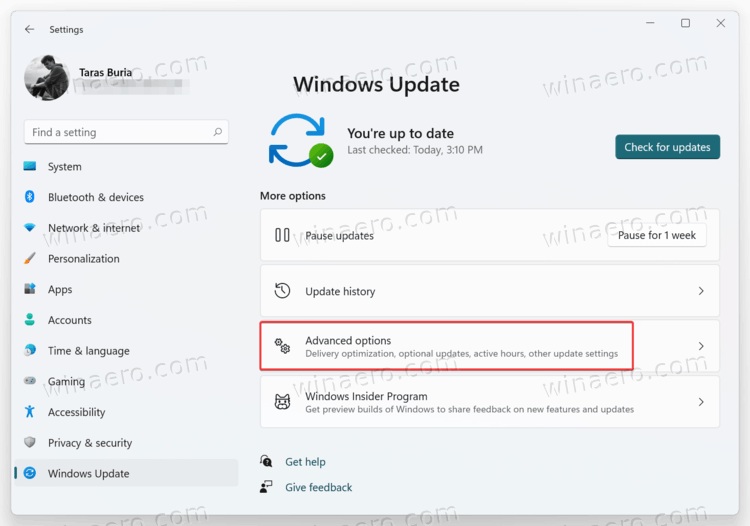750x526 pixels.
Task: Select the Accessibility label
Action: click(x=77, y=412)
